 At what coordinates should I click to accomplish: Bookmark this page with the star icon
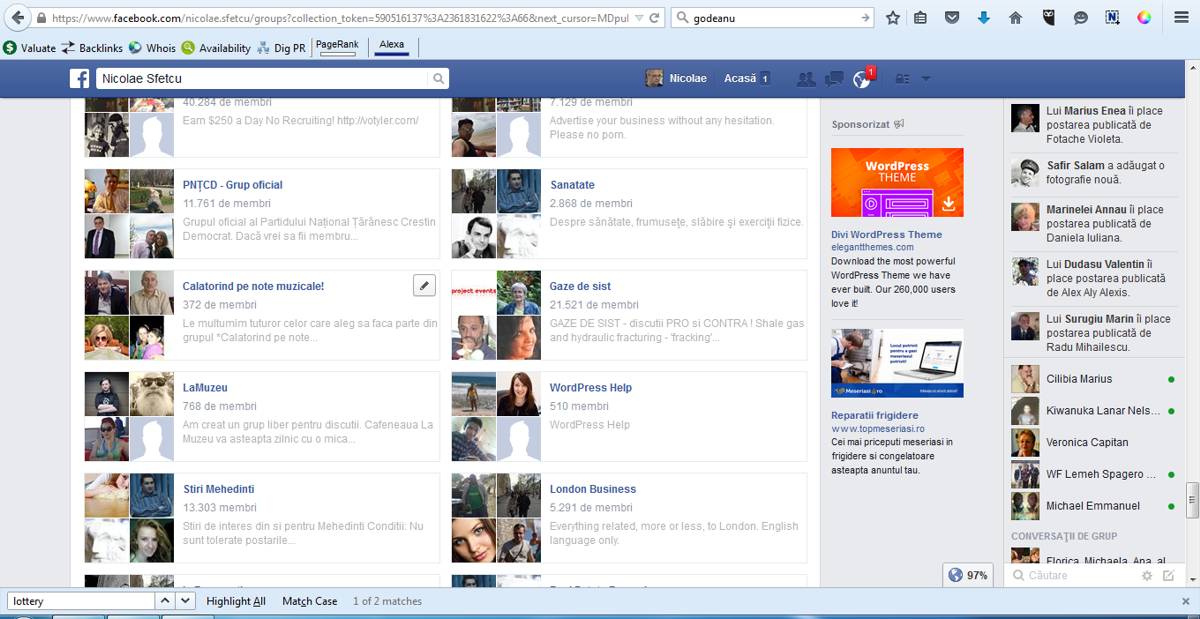[x=893, y=18]
